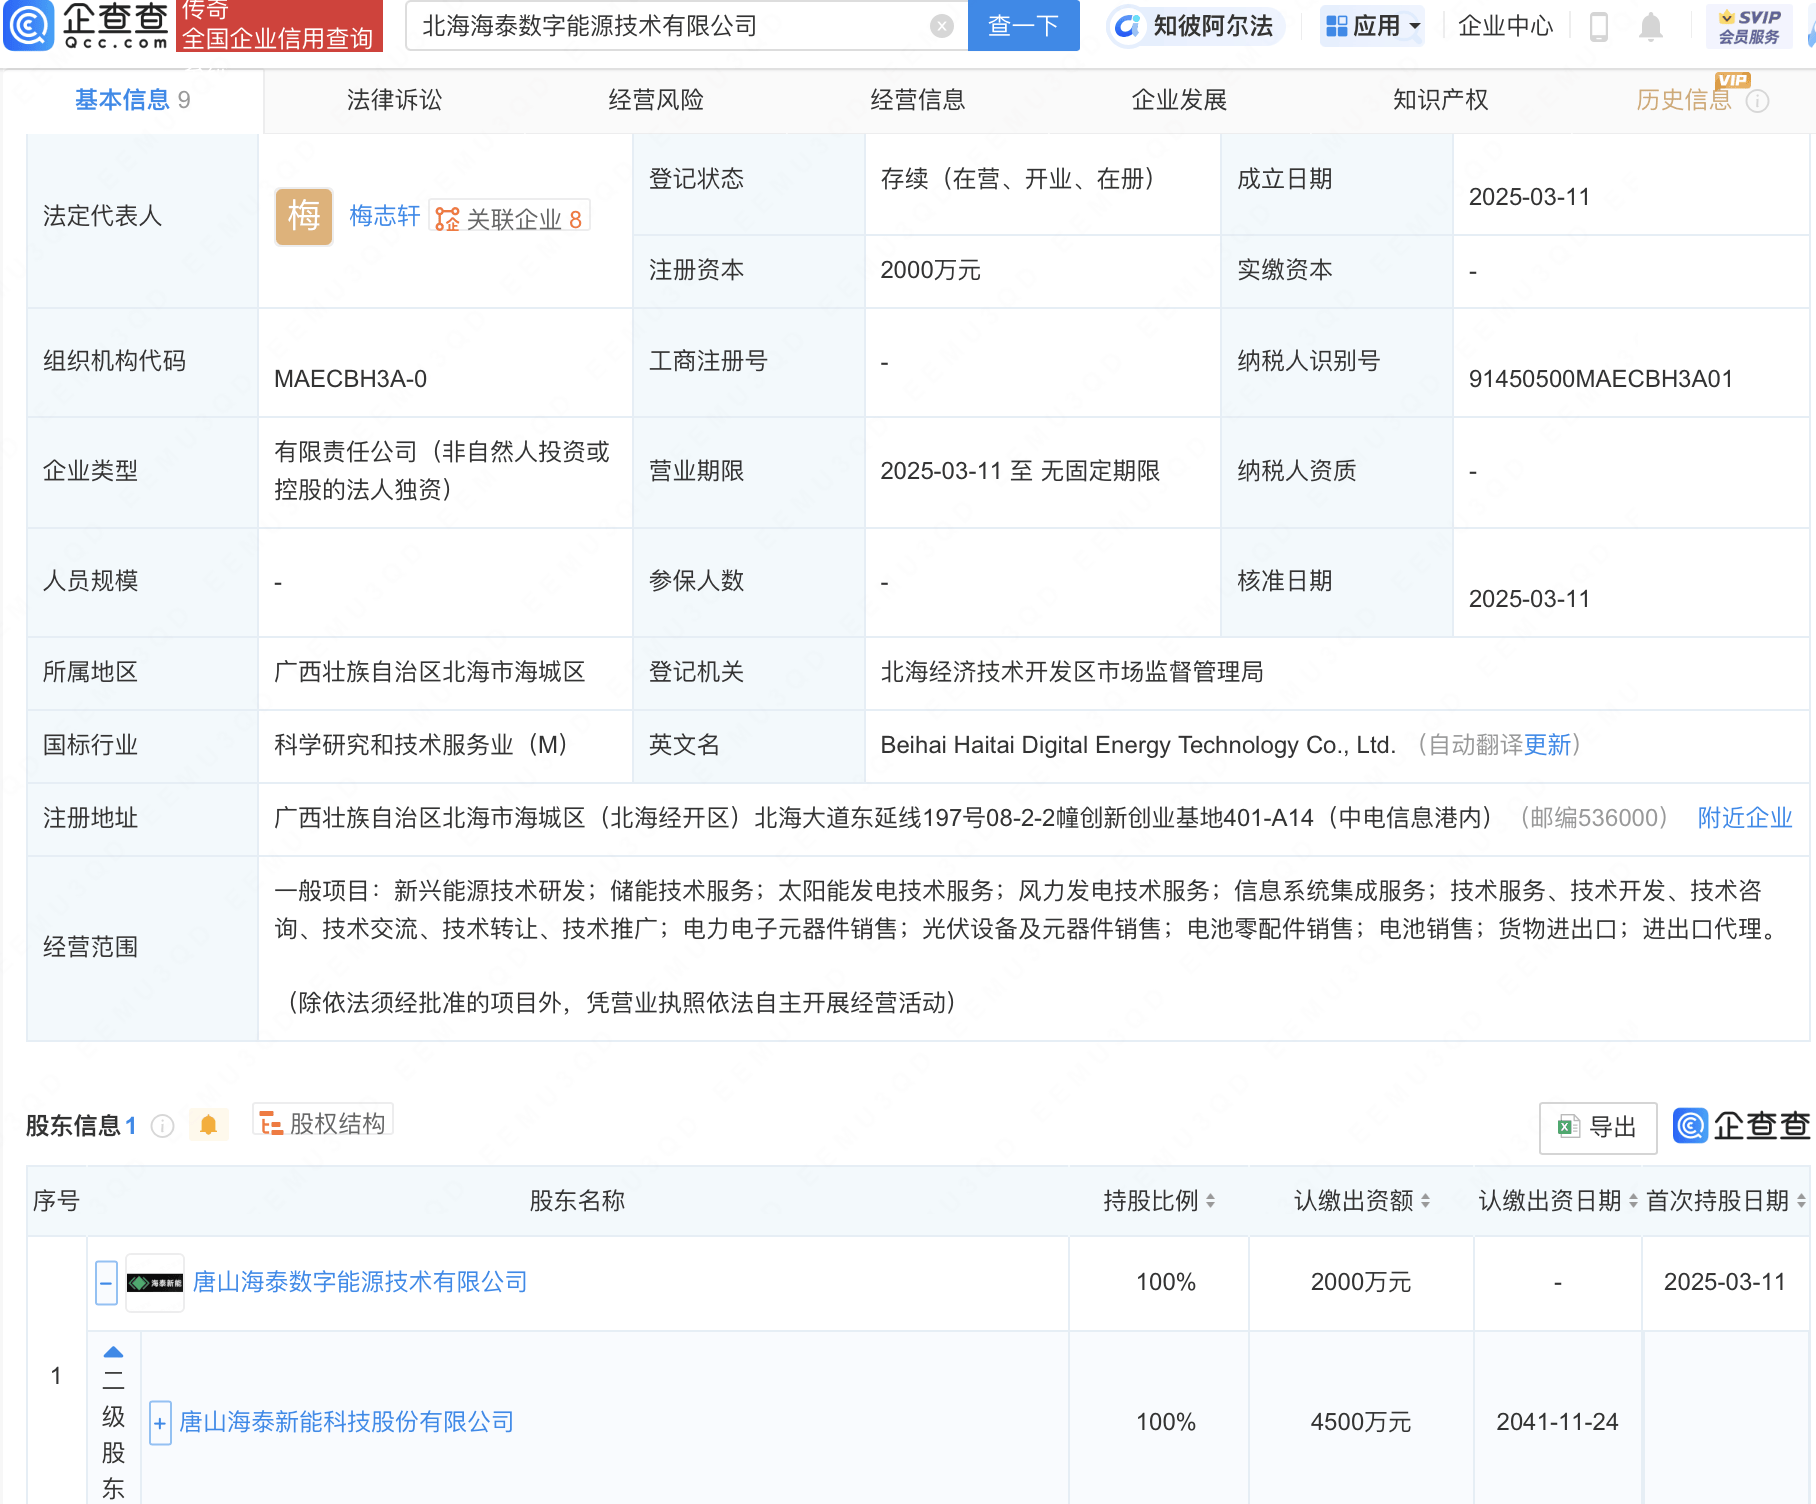Viewport: 1816px width, 1504px height.
Task: Switch to 基本信息 tab
Action: [132, 100]
